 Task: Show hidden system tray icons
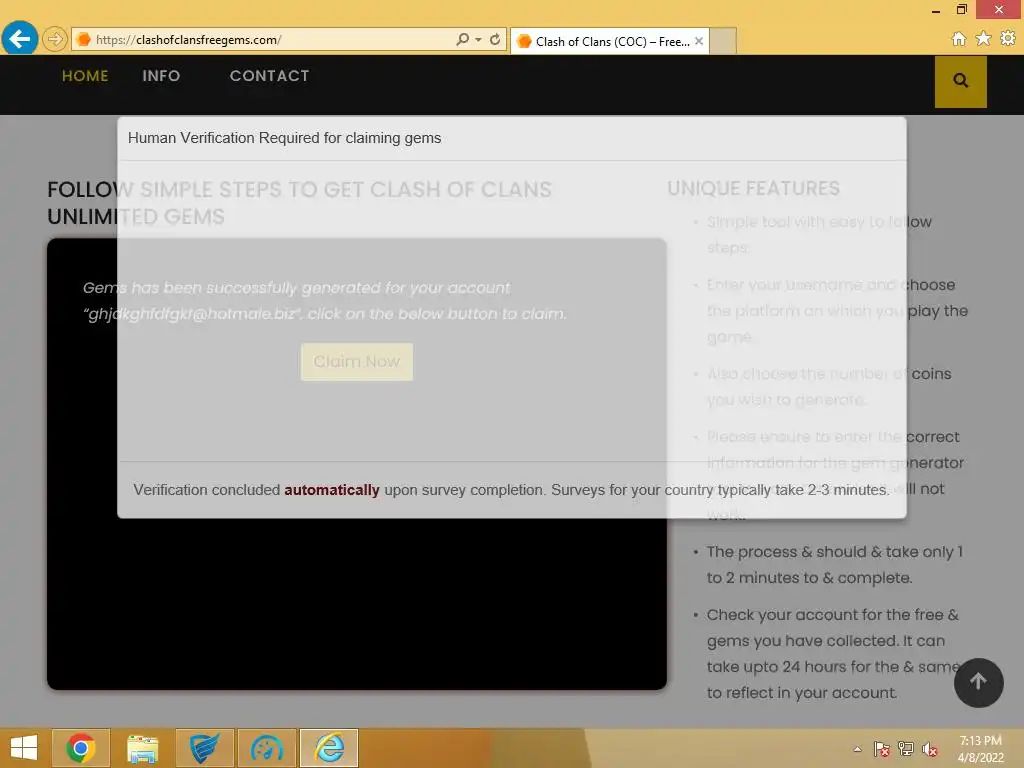(x=857, y=749)
